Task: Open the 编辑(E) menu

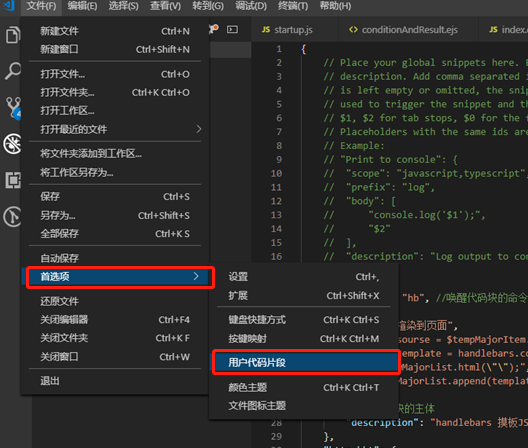Action: click(82, 6)
